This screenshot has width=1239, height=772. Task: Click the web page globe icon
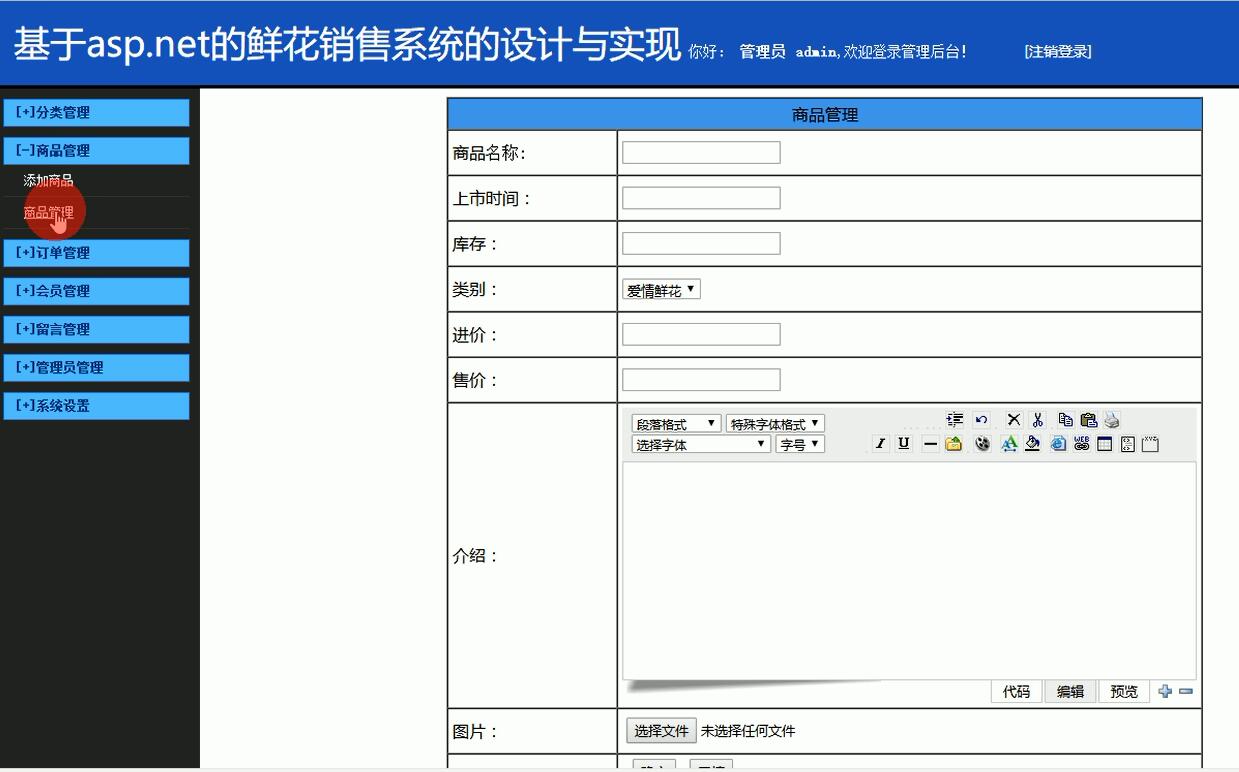pyautogui.click(x=1058, y=443)
